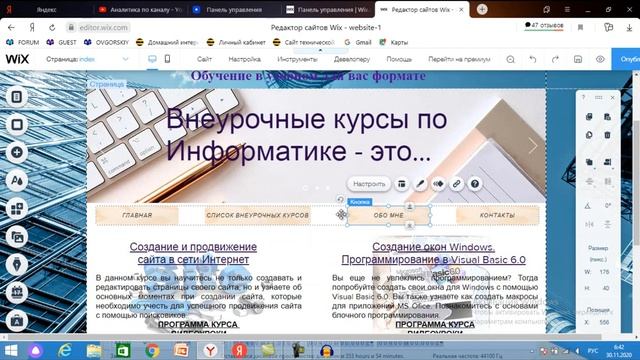The image size is (640, 360).
Task: Select the КОНТАКТЫ button
Action: pos(497,215)
